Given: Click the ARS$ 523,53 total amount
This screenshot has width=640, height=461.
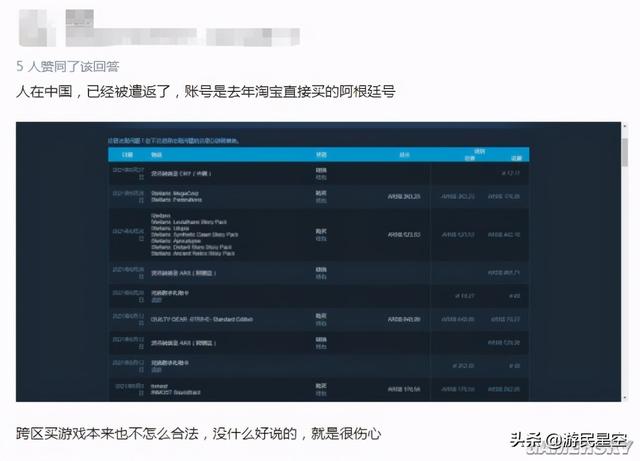Looking at the screenshot, I should 404,234.
